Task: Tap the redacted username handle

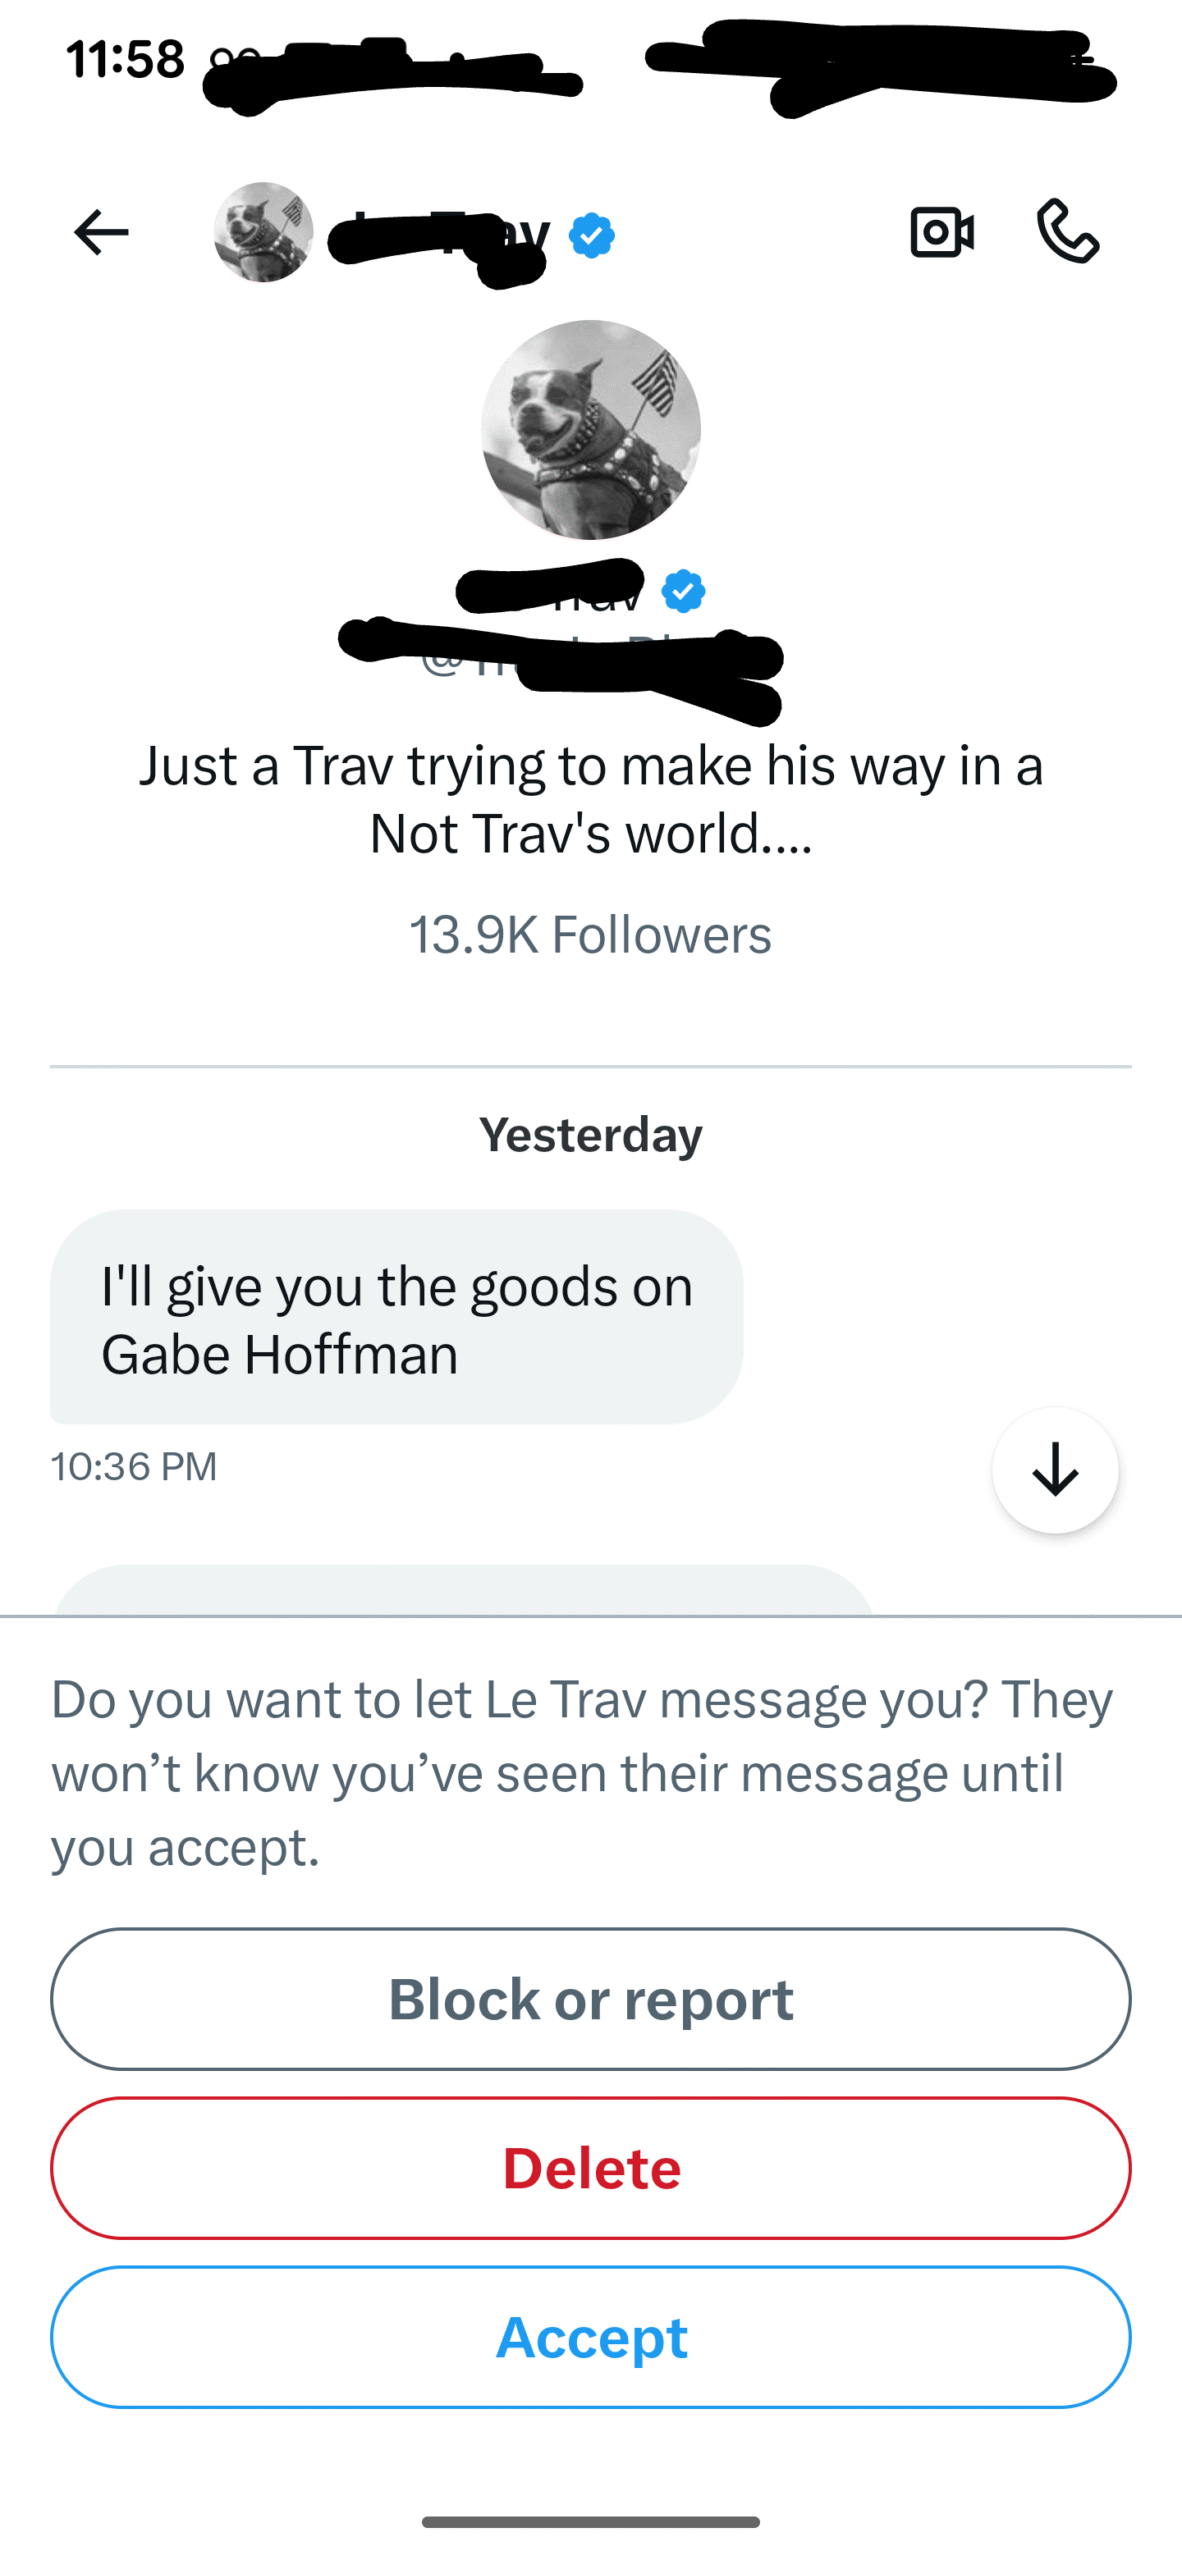Action: pos(560,658)
